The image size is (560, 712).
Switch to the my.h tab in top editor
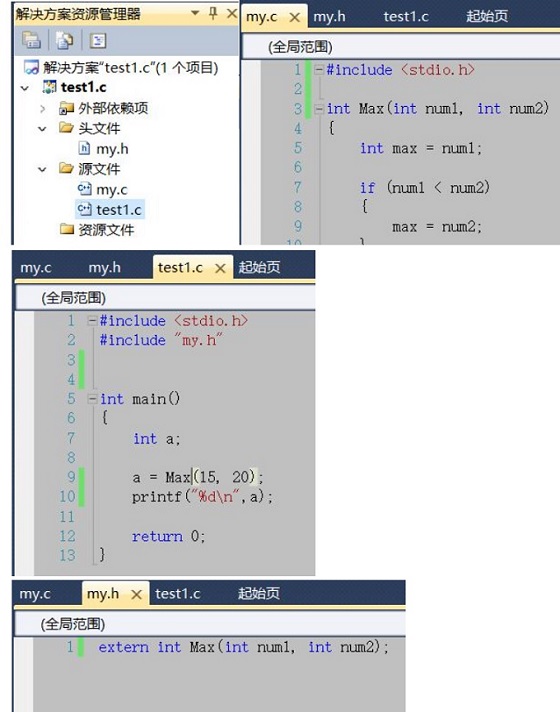(329, 17)
